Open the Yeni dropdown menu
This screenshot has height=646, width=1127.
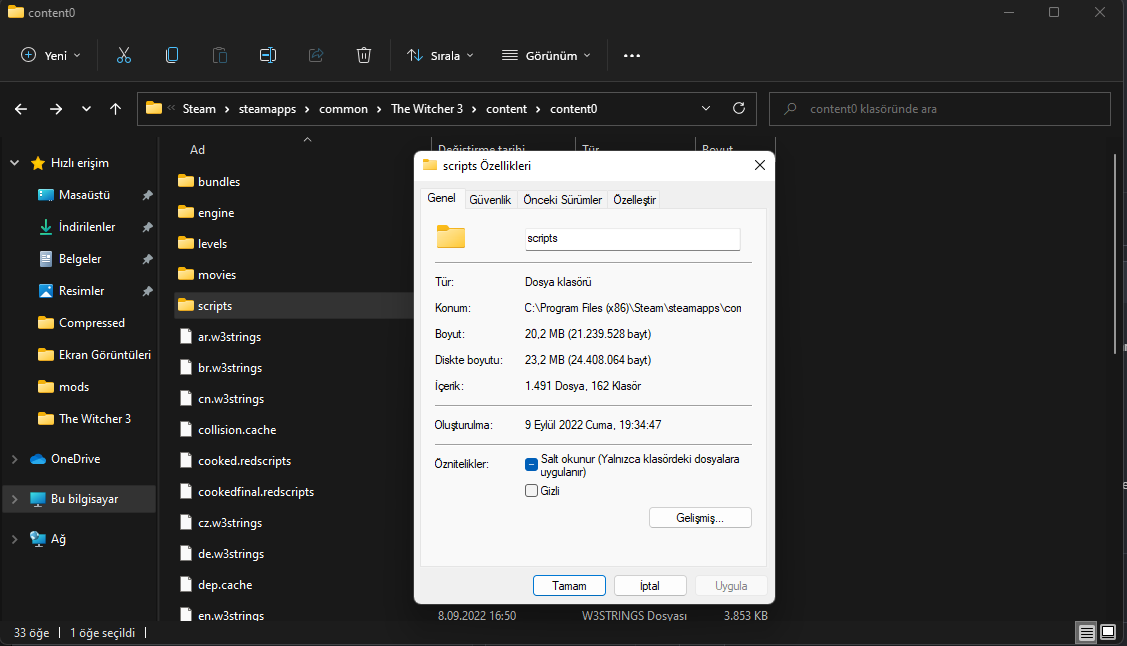51,55
